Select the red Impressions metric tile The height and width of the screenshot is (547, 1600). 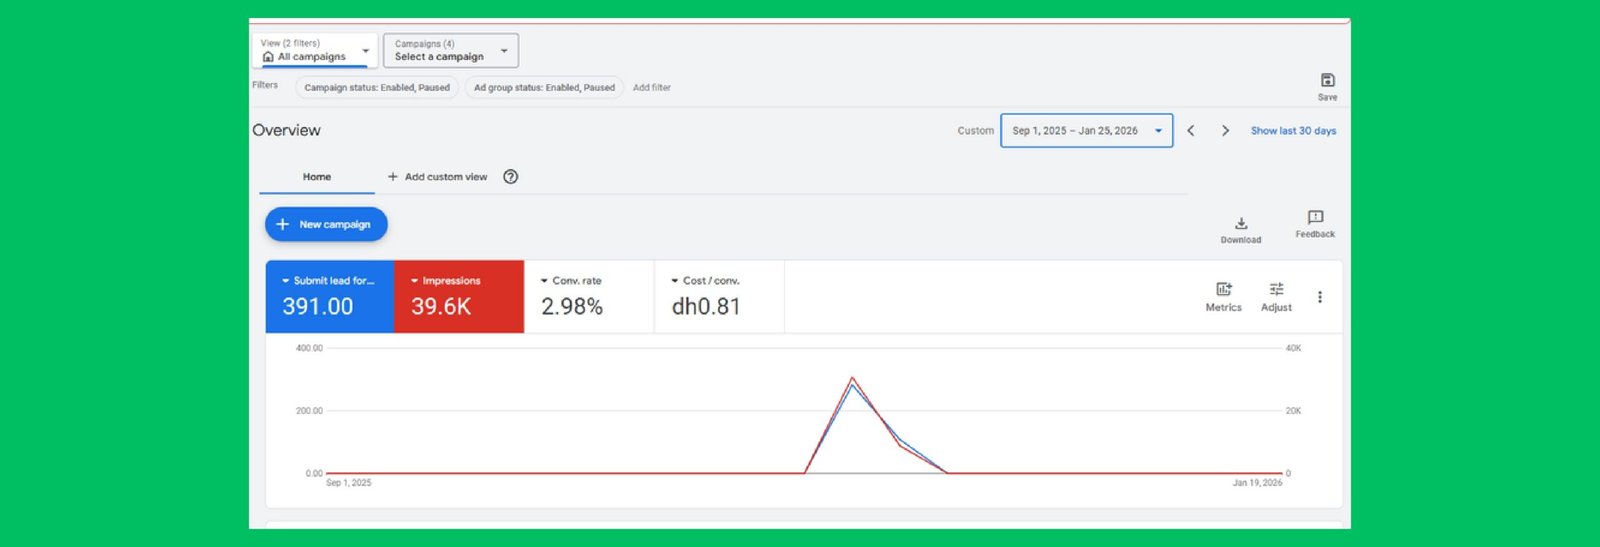(459, 297)
